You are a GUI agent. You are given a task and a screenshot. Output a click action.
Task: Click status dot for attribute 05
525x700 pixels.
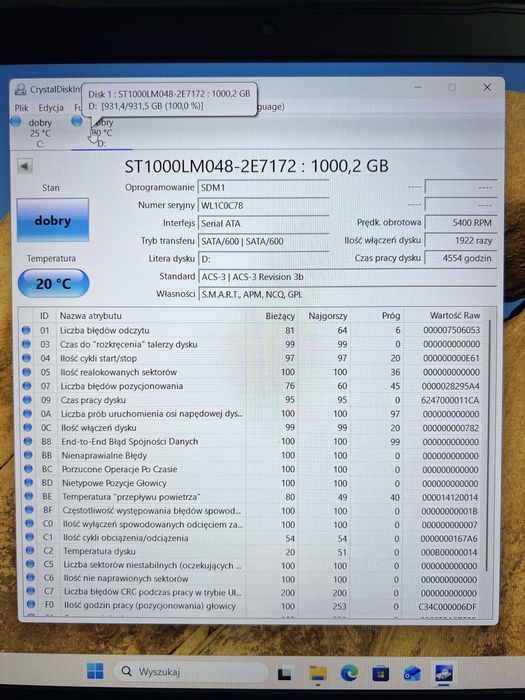pos(26,371)
